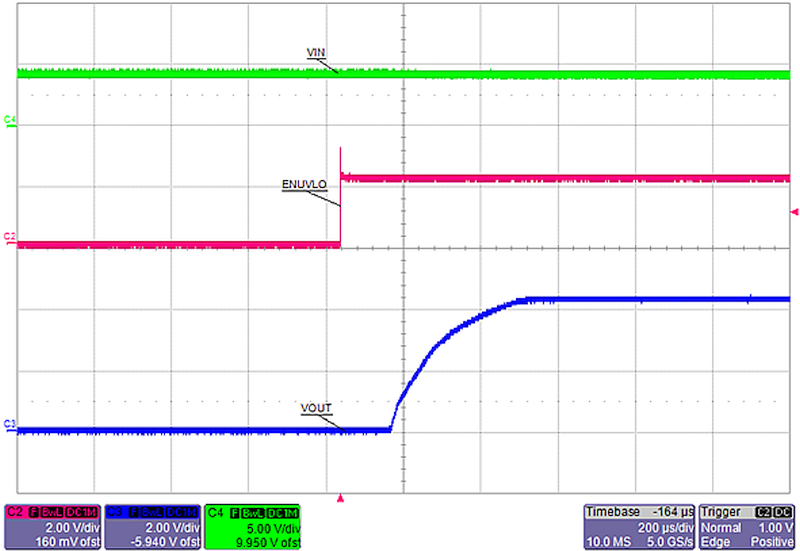Select the VIN waveform label
The width and height of the screenshot is (800, 551).
(x=316, y=53)
